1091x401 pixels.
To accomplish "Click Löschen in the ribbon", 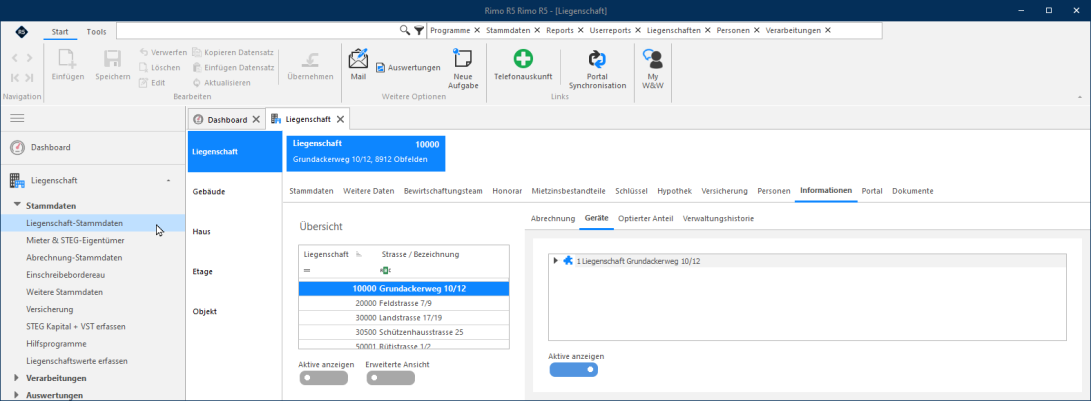I will click(159, 68).
